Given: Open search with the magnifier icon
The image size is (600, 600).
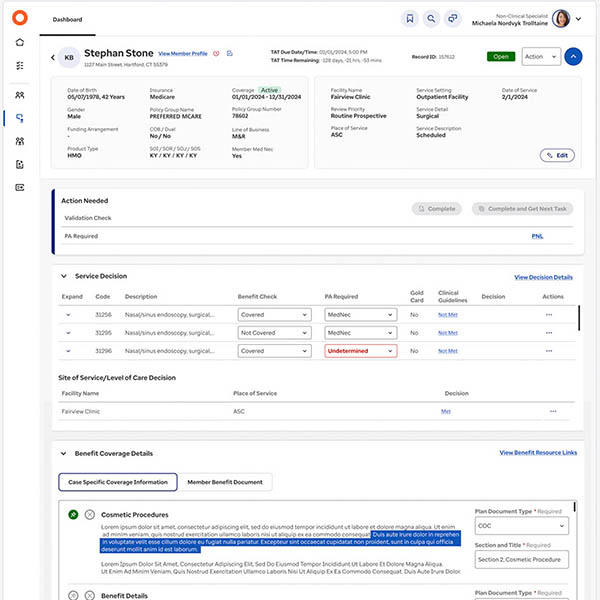Looking at the screenshot, I should 432,18.
